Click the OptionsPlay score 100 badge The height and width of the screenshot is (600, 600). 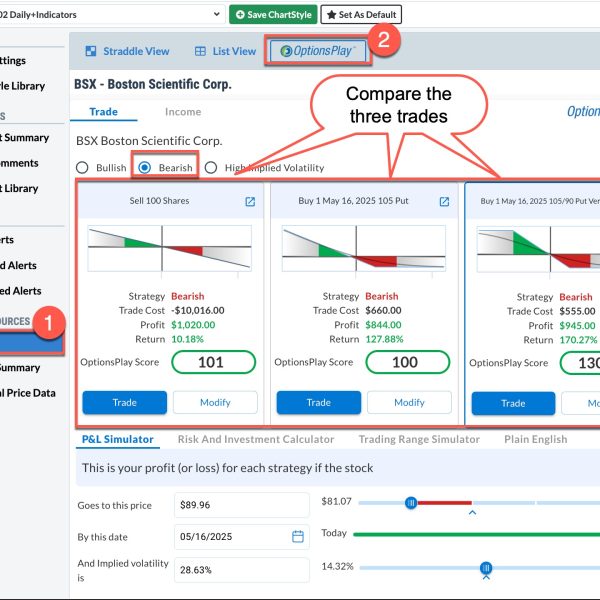408,362
